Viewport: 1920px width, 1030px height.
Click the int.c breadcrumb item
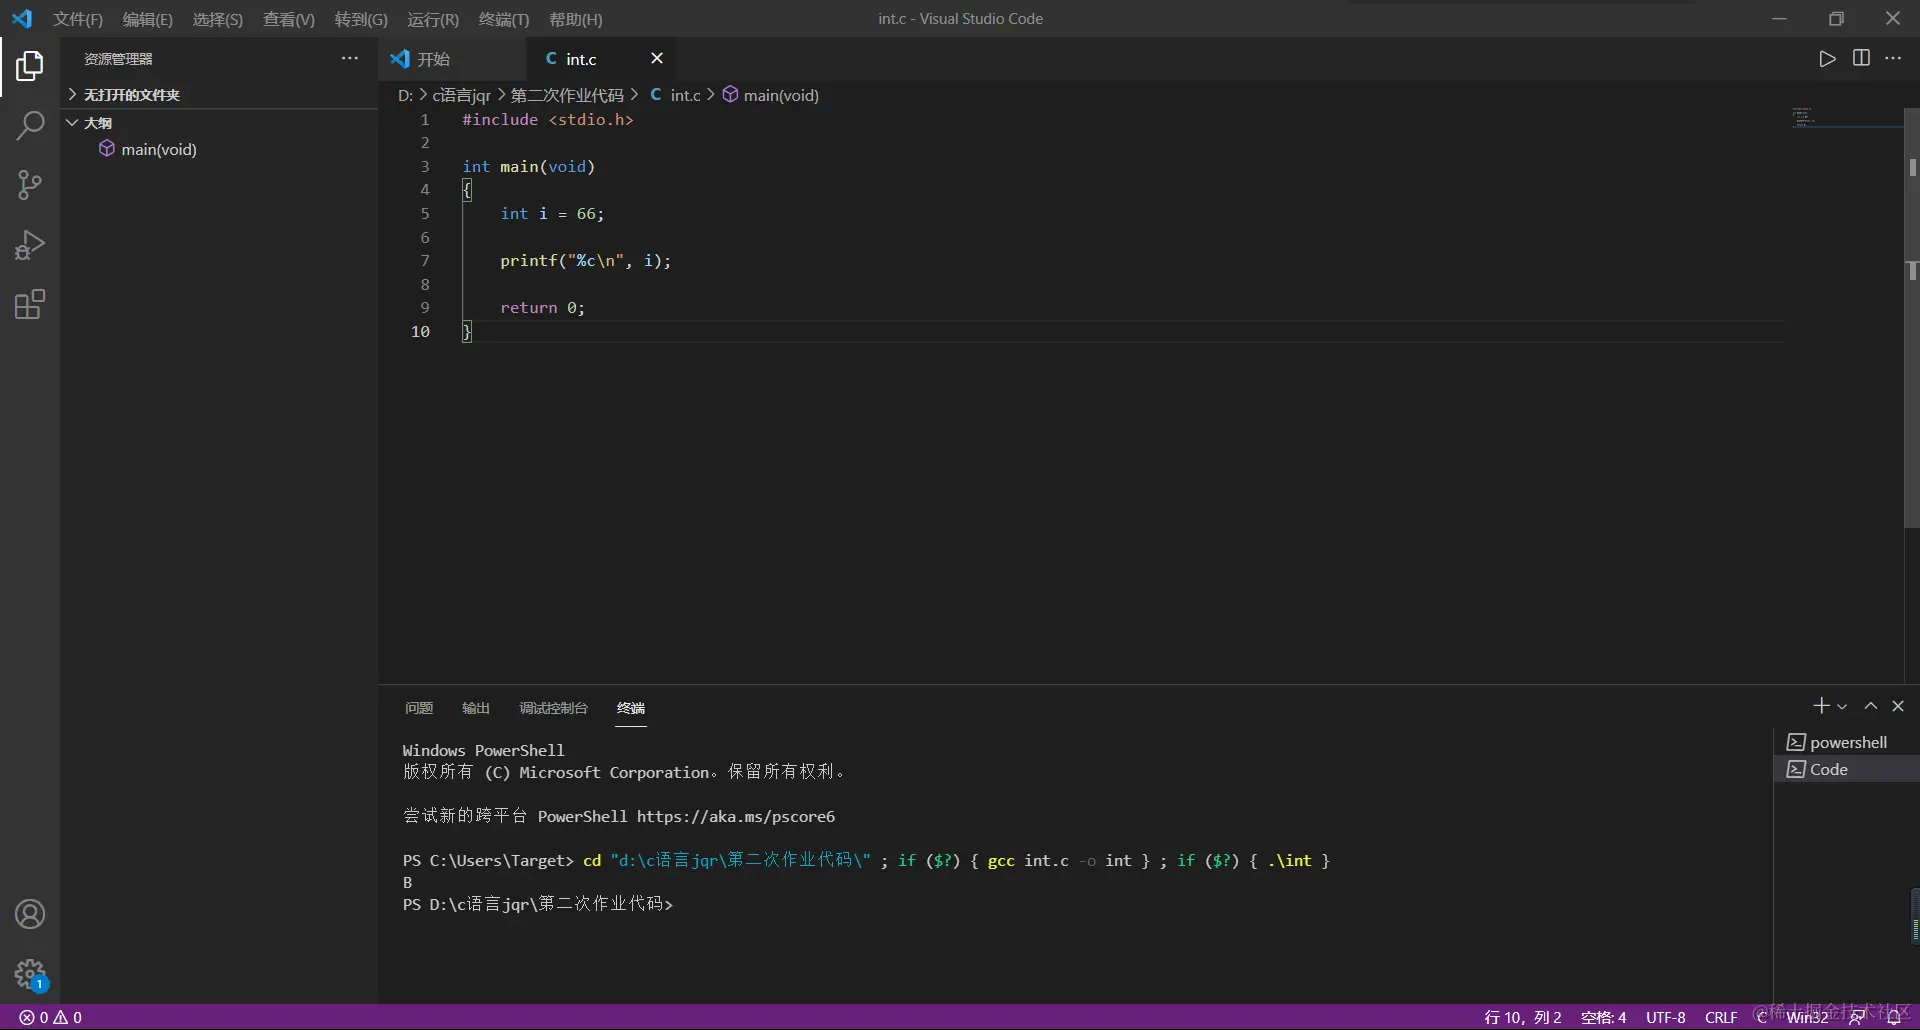point(676,95)
